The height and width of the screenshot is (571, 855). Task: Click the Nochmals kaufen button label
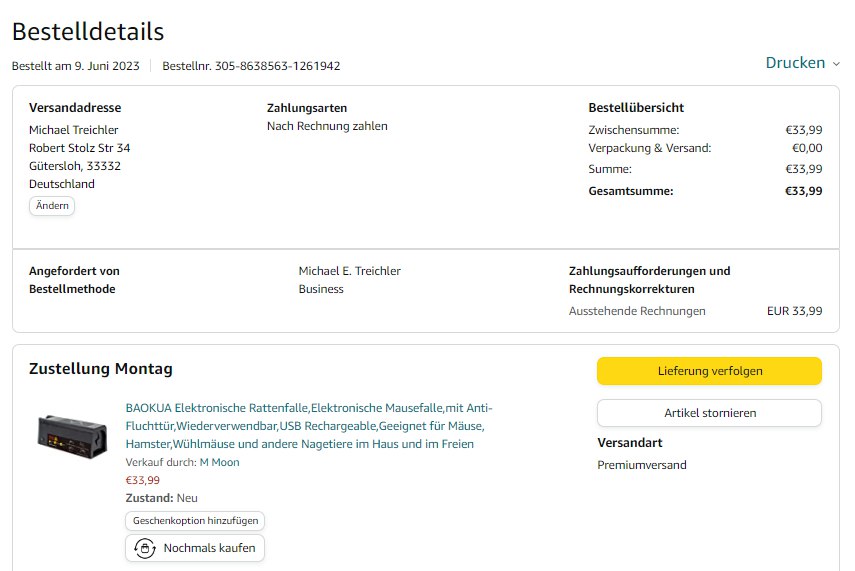[209, 548]
